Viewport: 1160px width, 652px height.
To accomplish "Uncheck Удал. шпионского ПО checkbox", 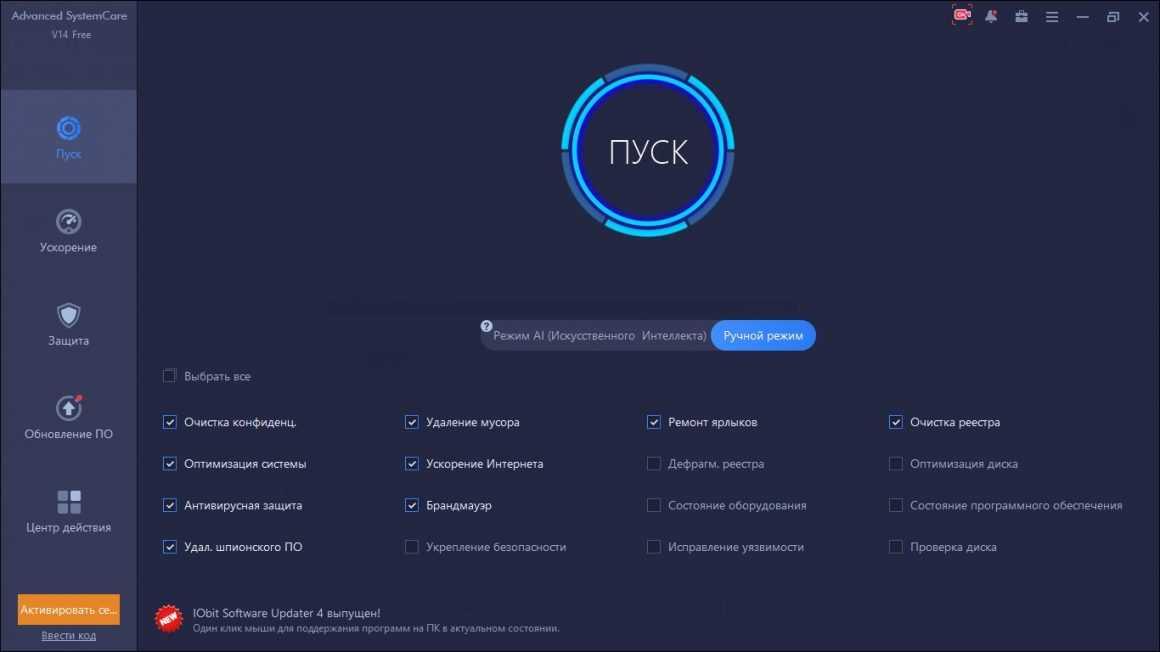I will [x=169, y=547].
